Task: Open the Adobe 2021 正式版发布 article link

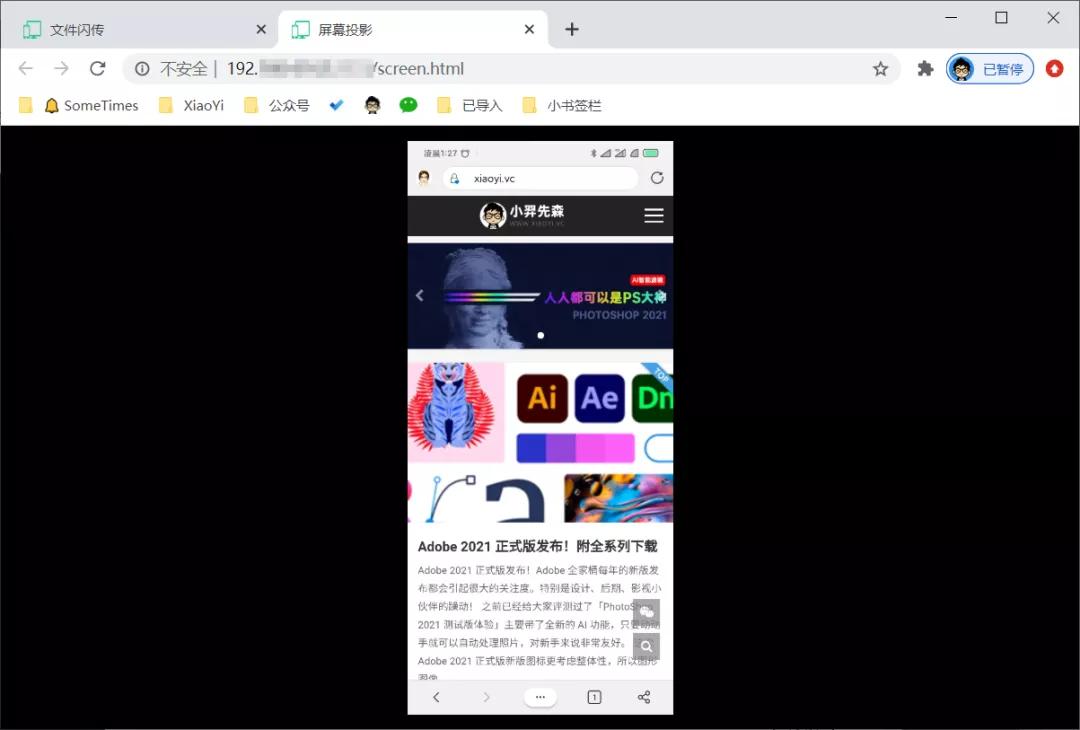Action: [x=540, y=547]
